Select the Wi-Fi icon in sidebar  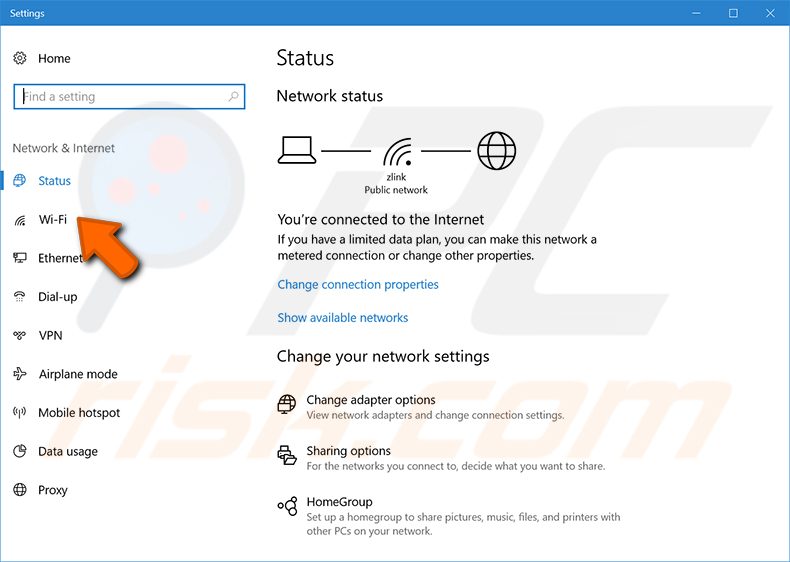point(20,220)
